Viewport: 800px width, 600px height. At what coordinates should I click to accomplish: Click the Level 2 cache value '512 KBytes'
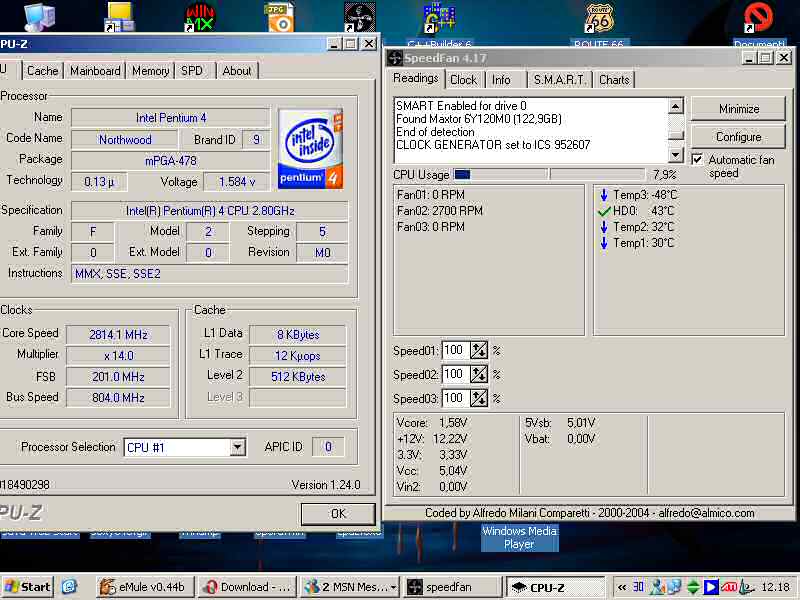(298, 377)
